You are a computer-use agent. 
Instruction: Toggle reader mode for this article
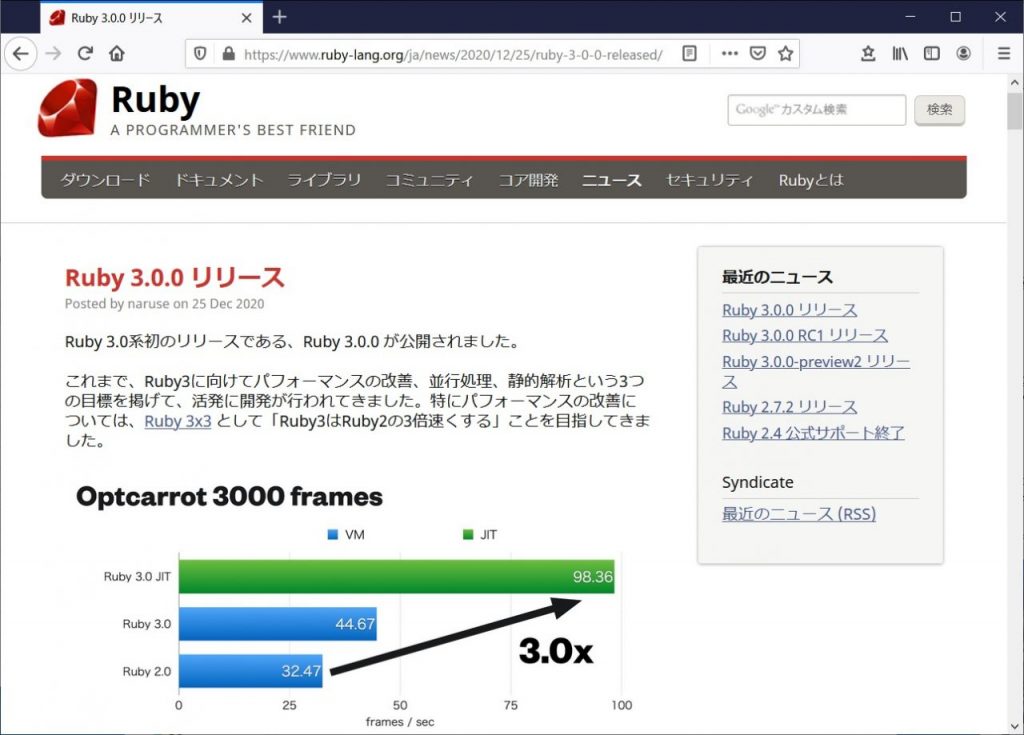[689, 54]
